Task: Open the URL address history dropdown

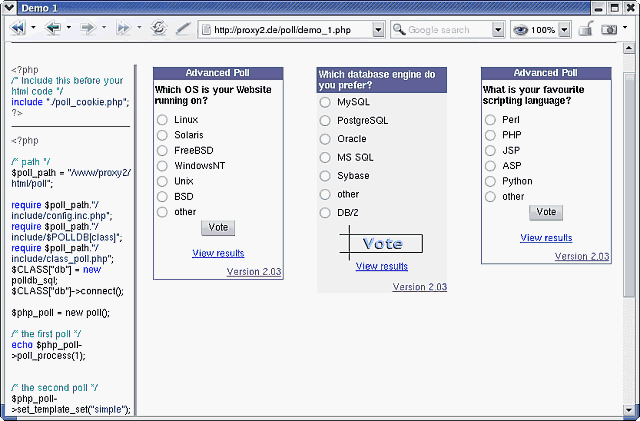Action: click(378, 30)
